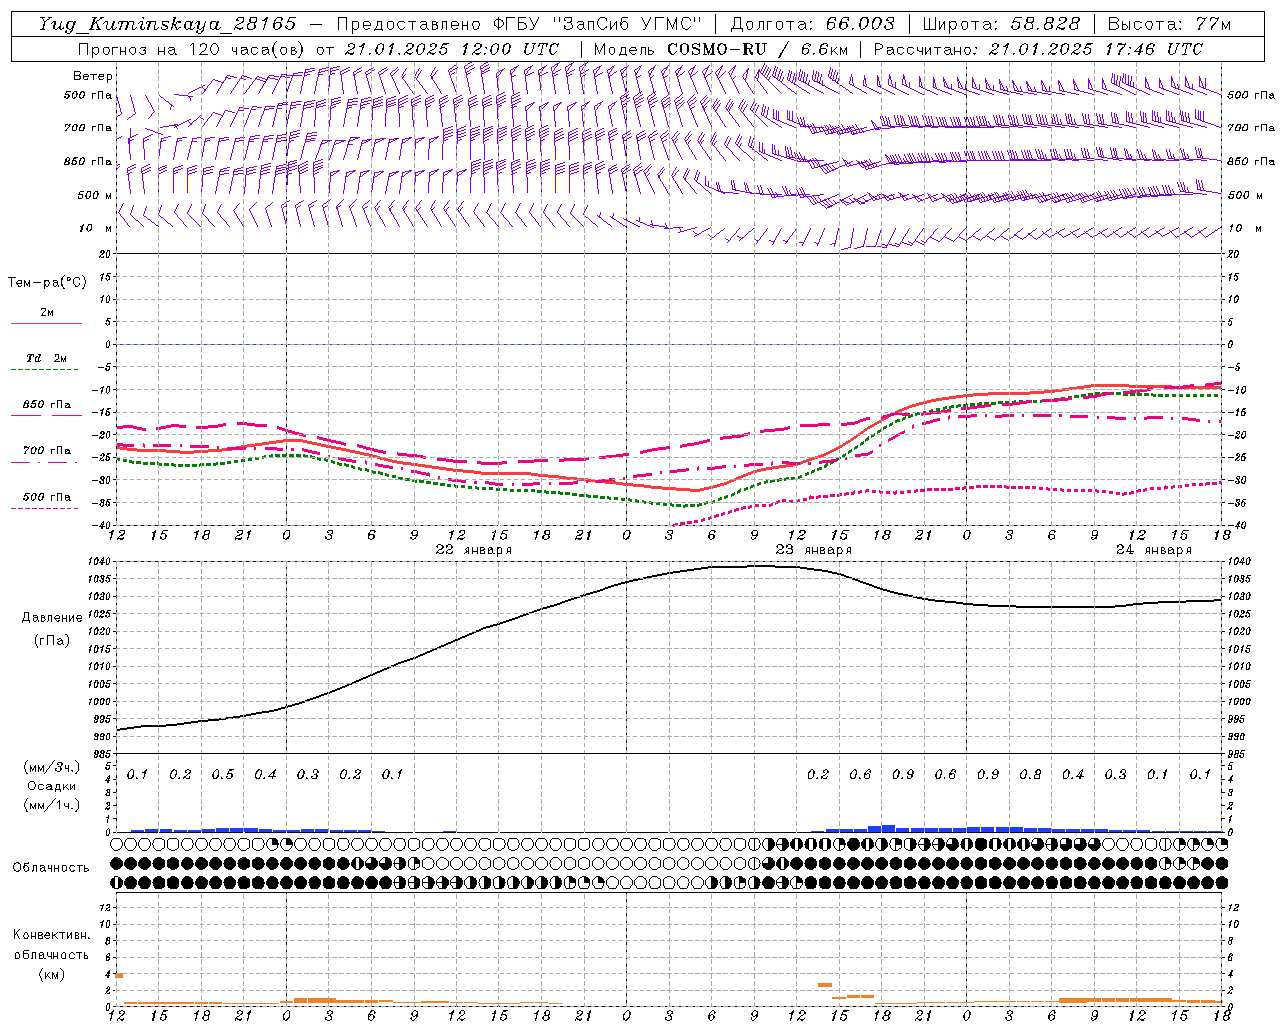Select the "Долгота: 66.003" header value
This screenshot has width=1280, height=1024.
click(x=813, y=23)
